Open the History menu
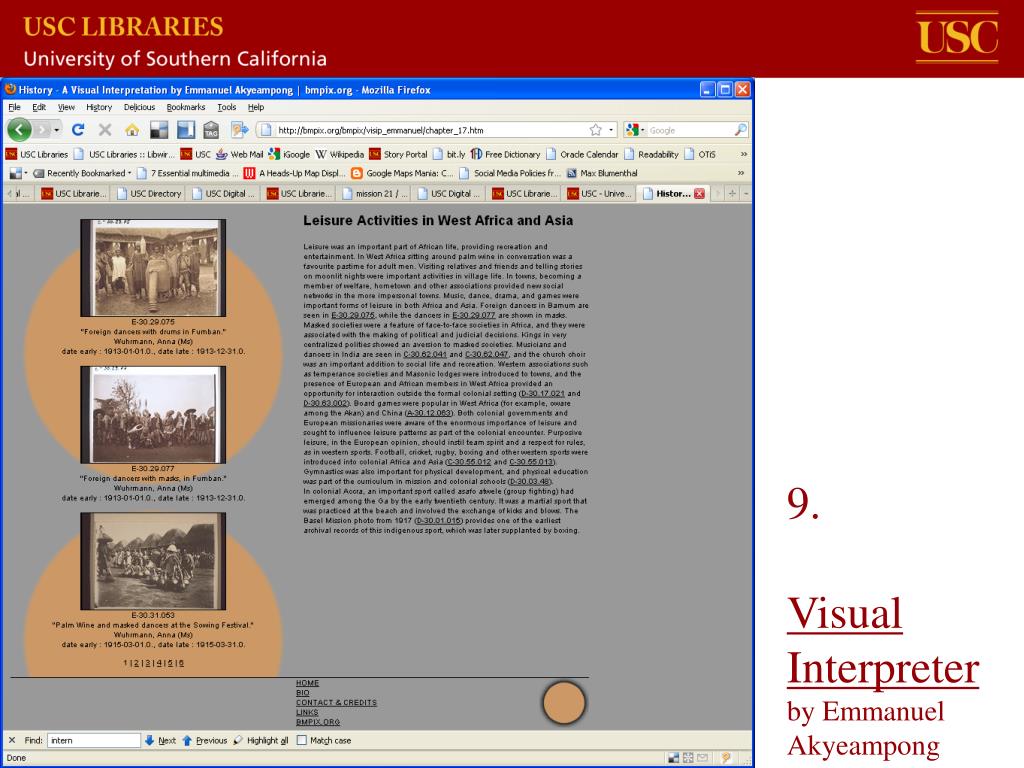 coord(99,107)
